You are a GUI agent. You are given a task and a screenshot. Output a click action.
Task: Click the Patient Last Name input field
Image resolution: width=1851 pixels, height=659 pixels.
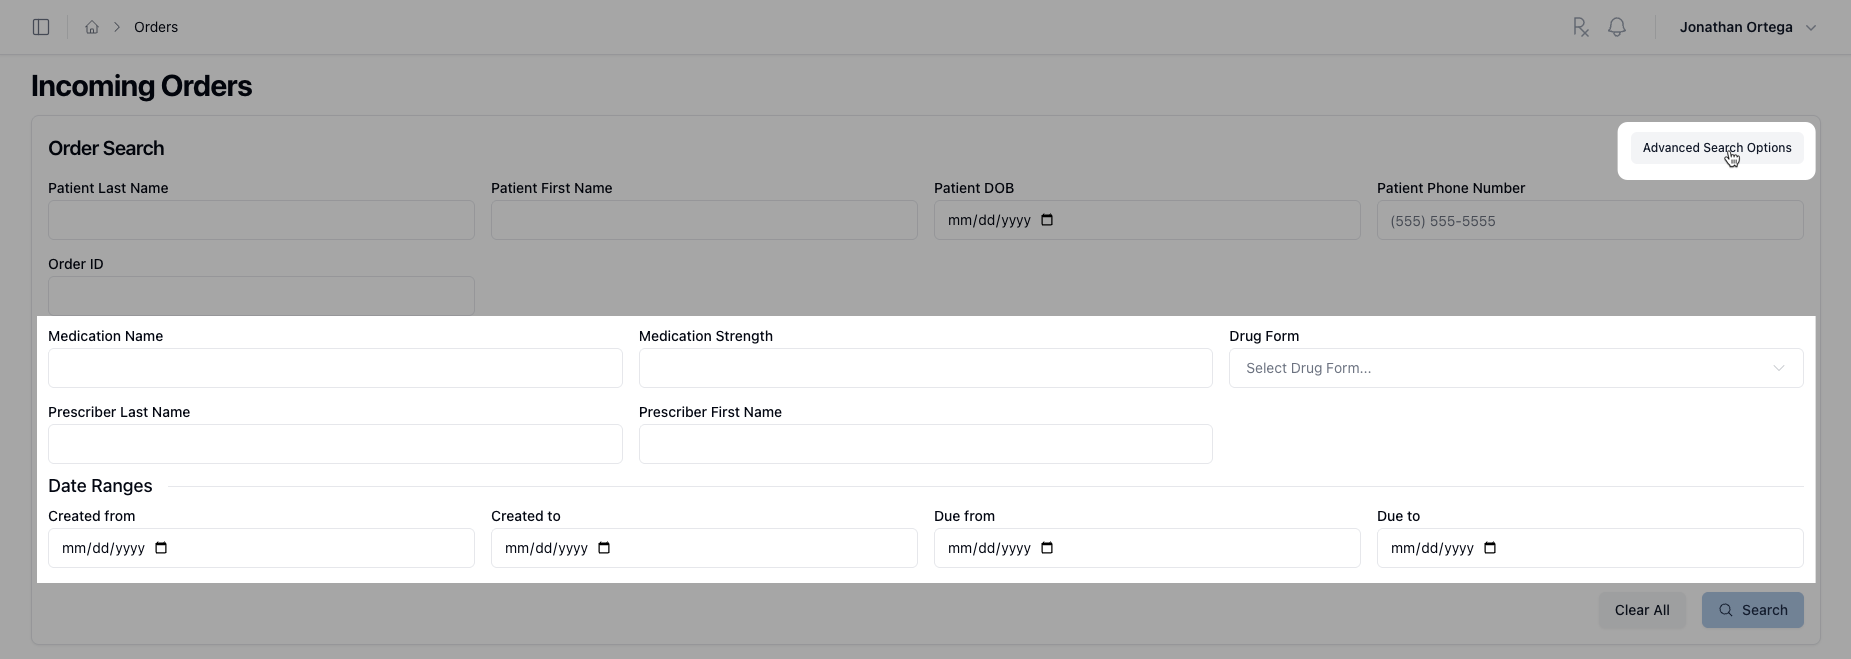pos(260,220)
